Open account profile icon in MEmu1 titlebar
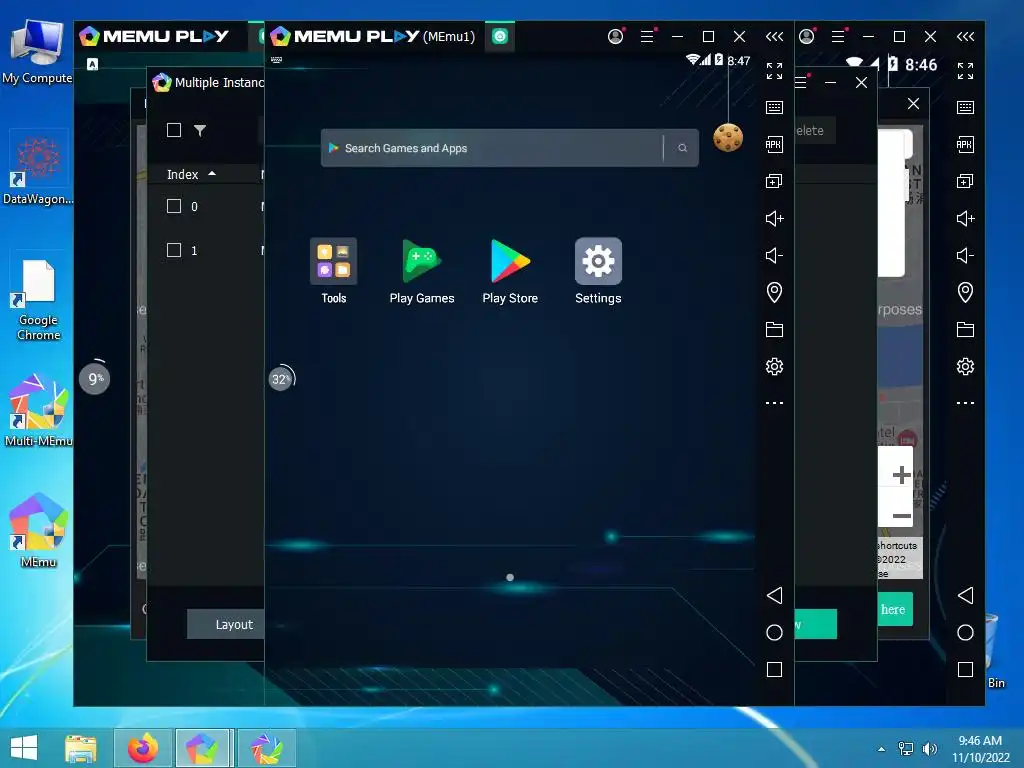 (x=615, y=37)
